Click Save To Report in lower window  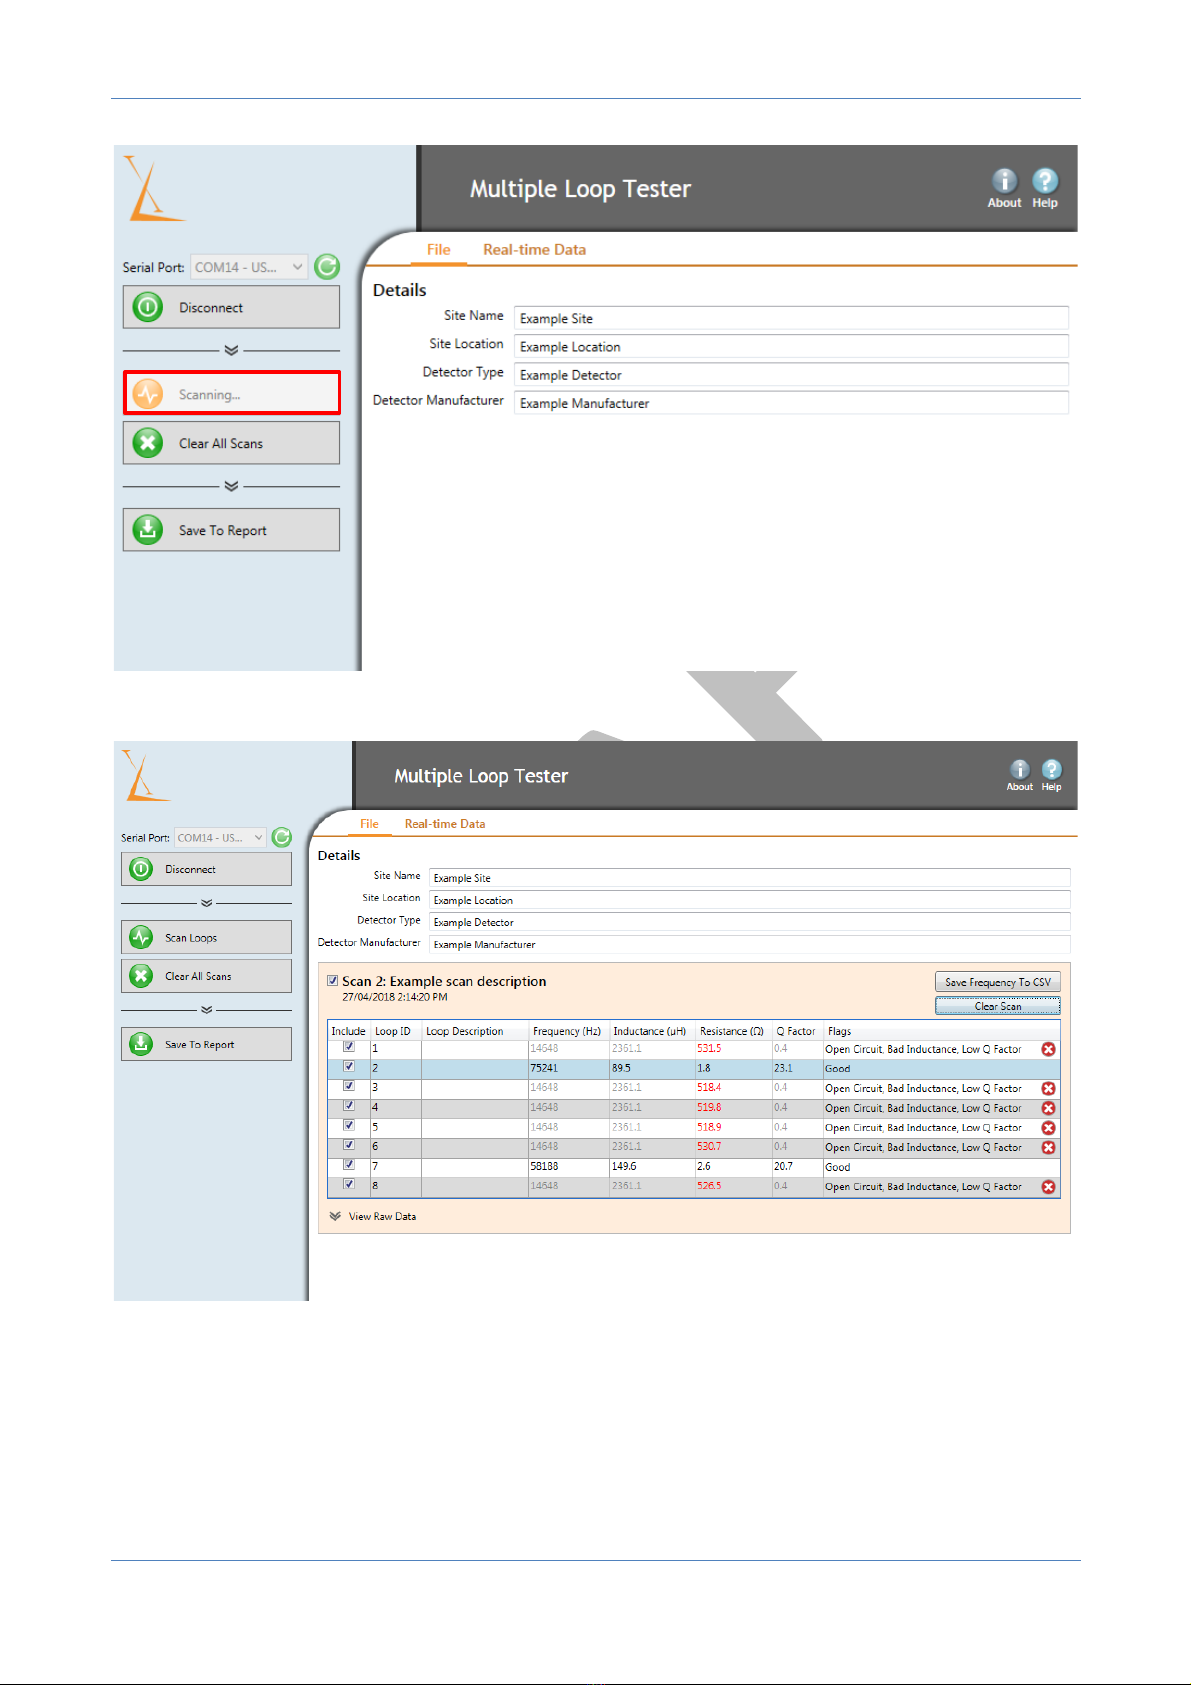(x=207, y=1044)
